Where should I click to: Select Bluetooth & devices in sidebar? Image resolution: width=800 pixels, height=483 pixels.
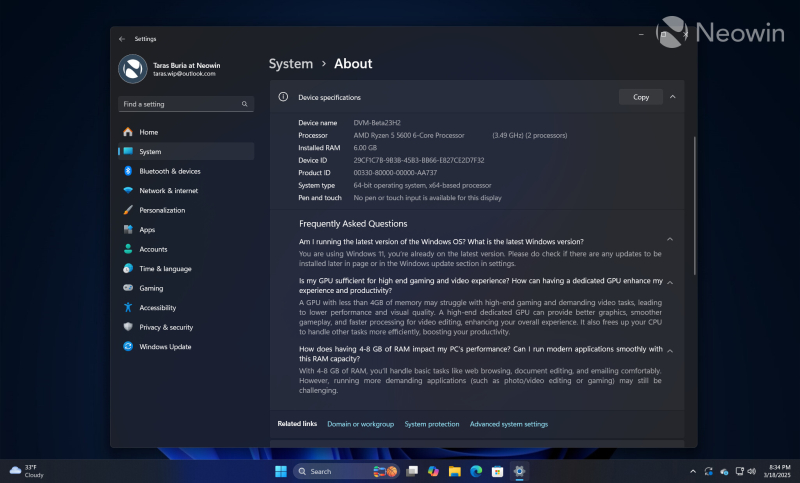click(169, 171)
